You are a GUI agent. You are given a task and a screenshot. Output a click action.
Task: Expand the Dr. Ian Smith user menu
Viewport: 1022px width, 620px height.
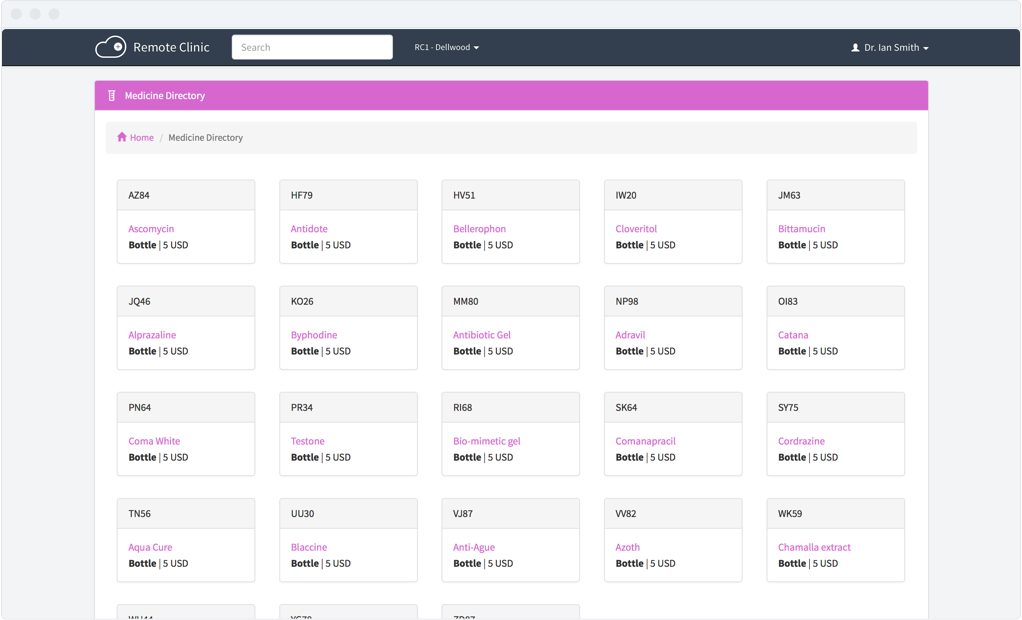(x=895, y=48)
